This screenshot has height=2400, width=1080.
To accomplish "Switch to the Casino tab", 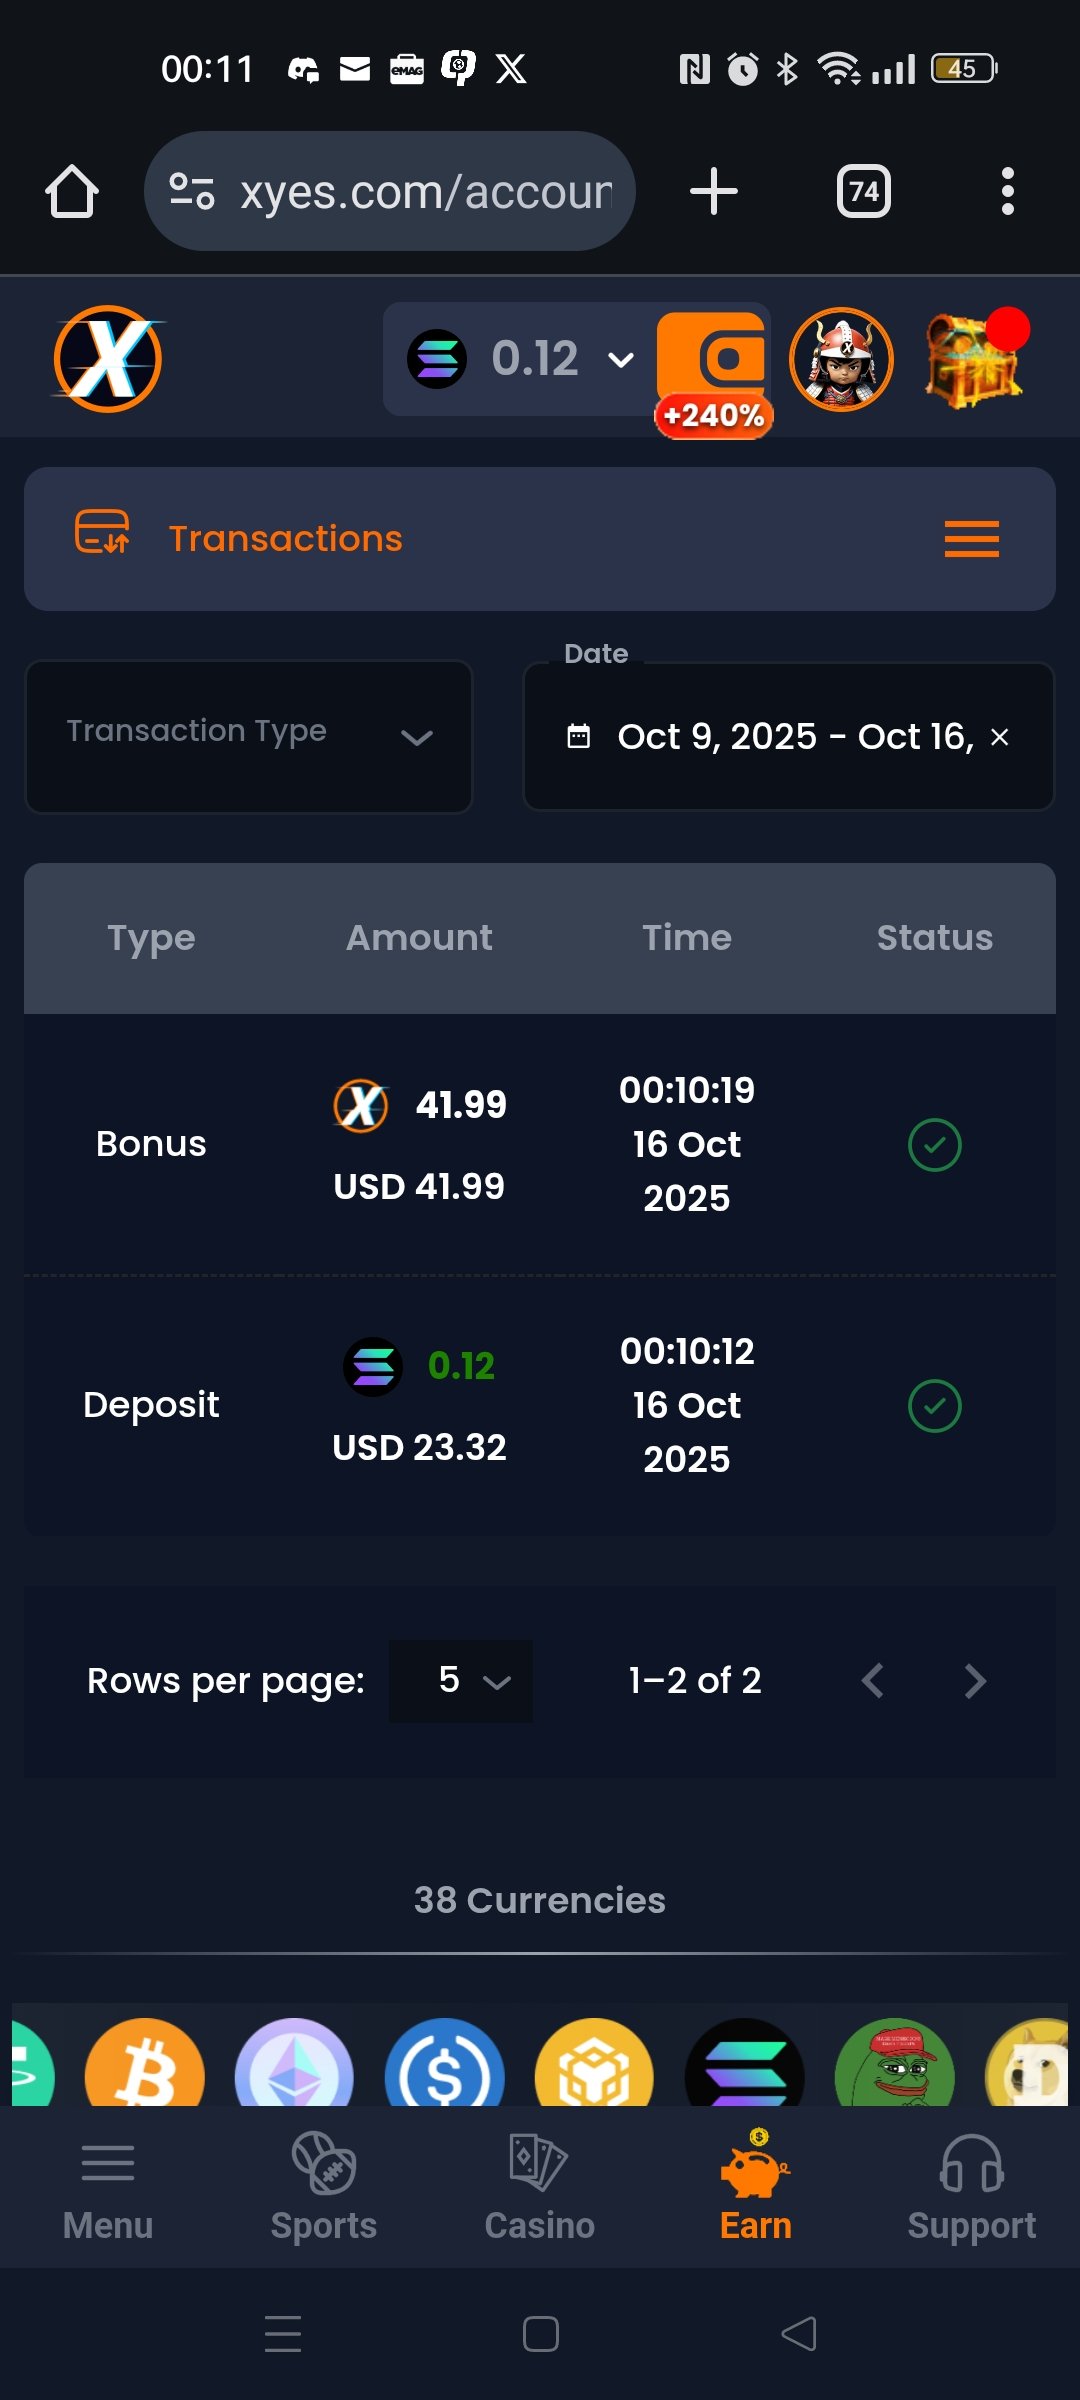I will pyautogui.click(x=540, y=2188).
